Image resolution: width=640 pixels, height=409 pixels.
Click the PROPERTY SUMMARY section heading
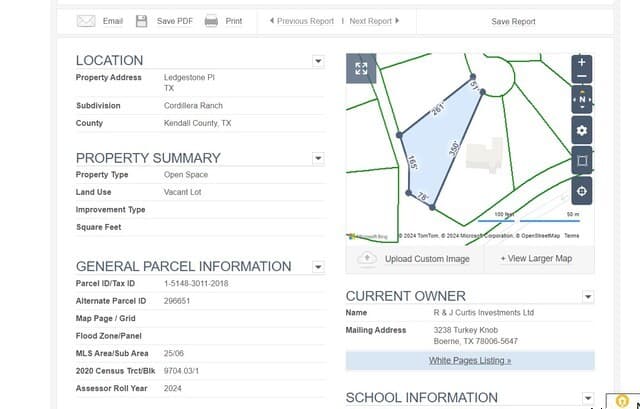pyautogui.click(x=148, y=158)
